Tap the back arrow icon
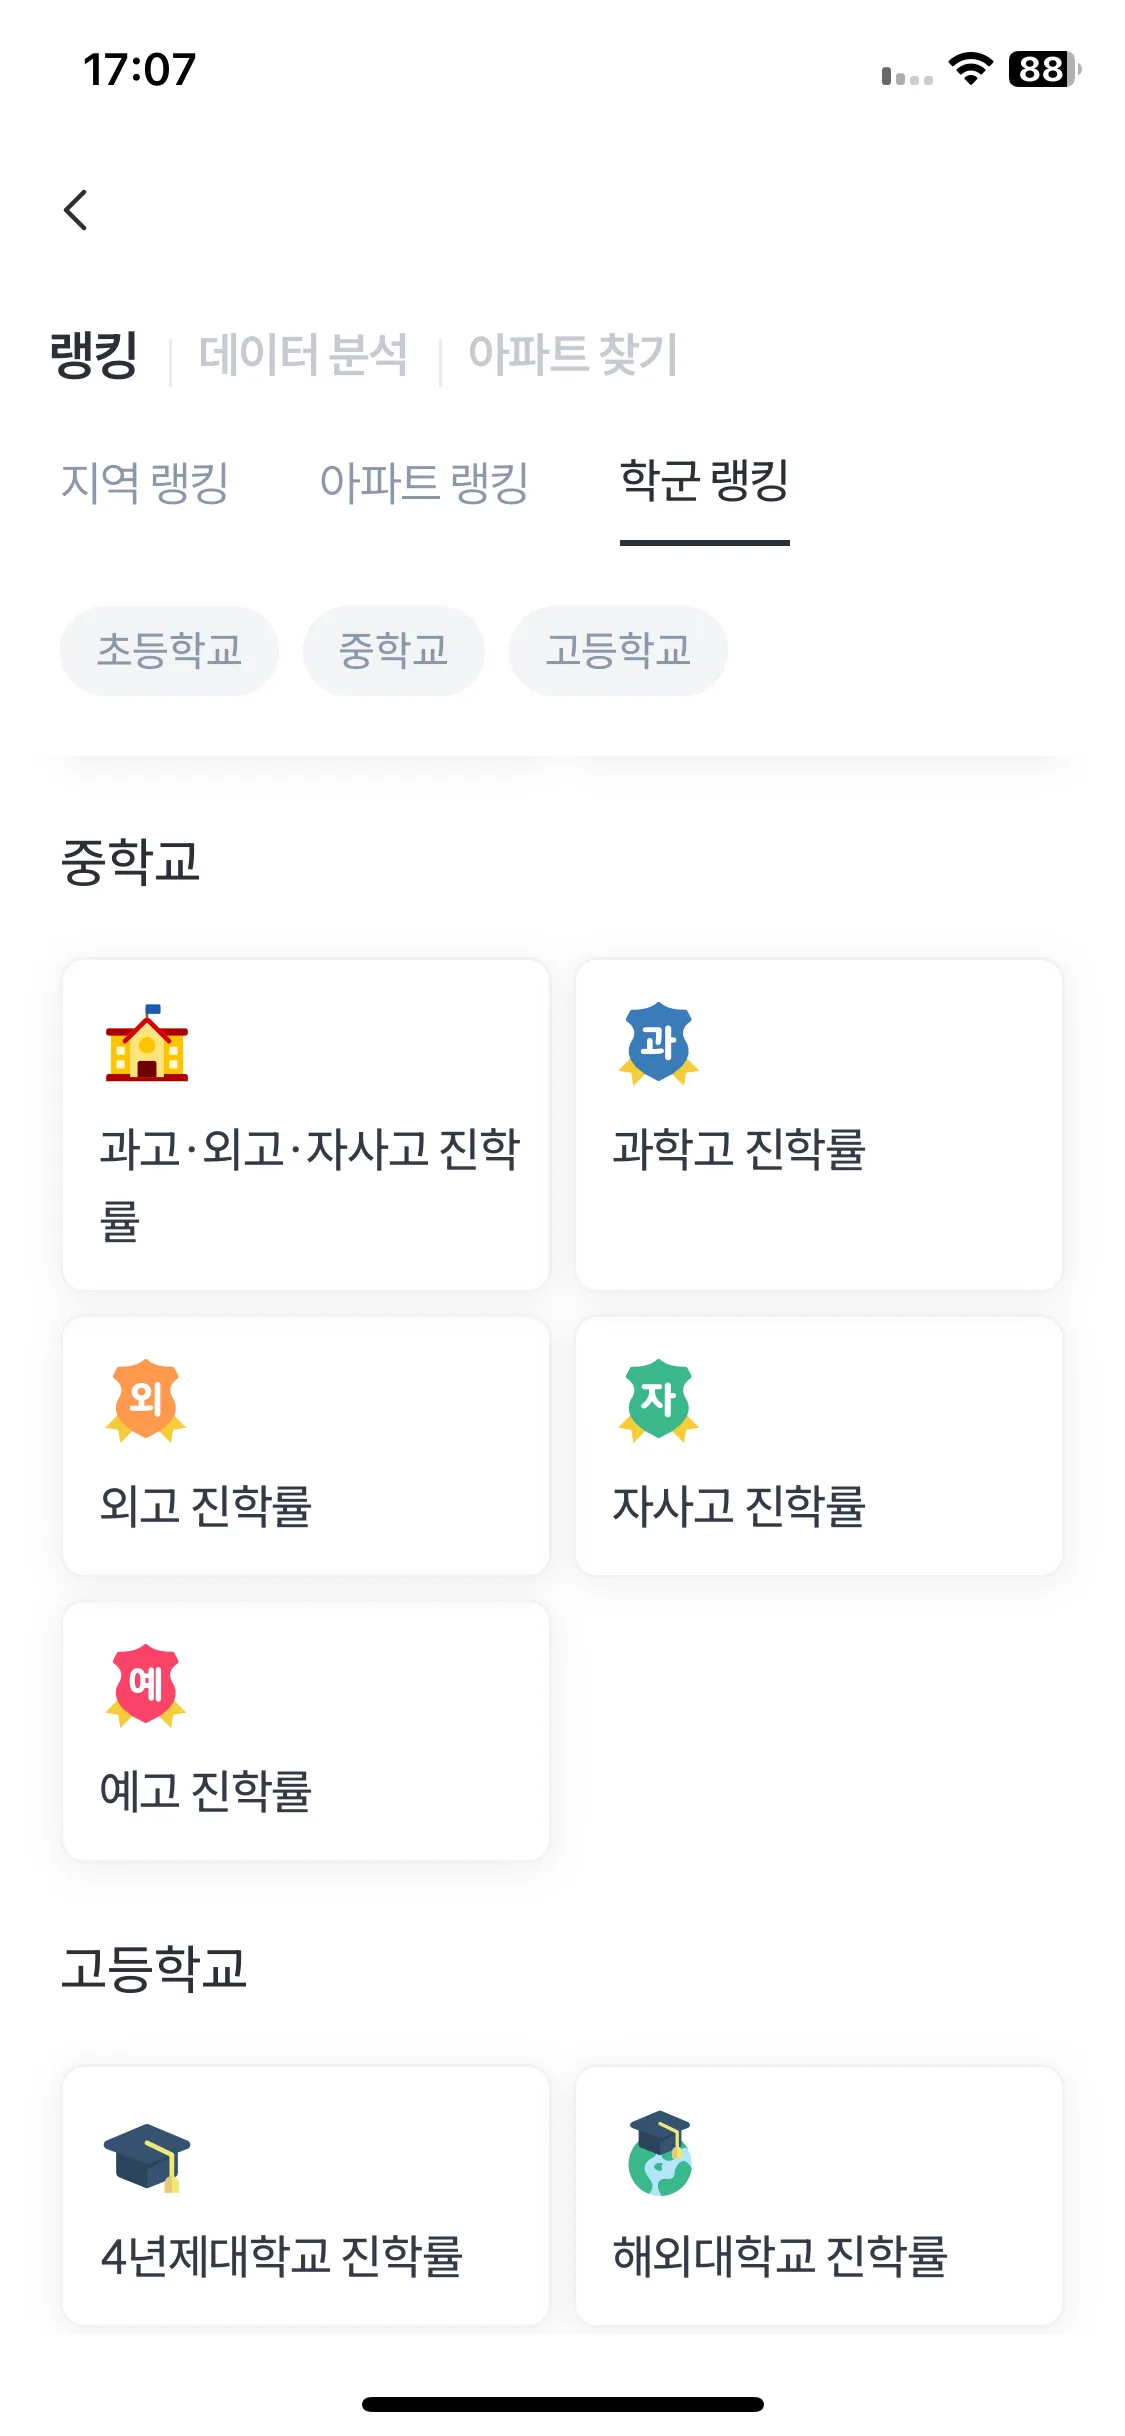This screenshot has height=2436, width=1125. [75, 210]
